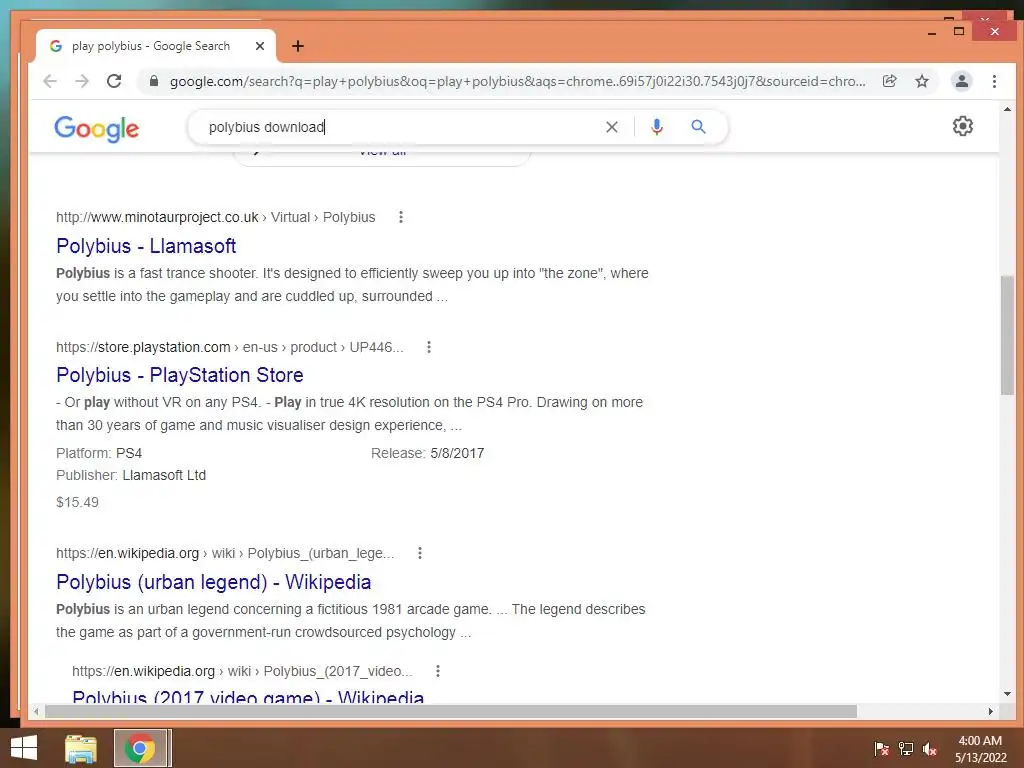Click the Release: 5/8/2017 text
The image size is (1024, 768).
point(427,453)
